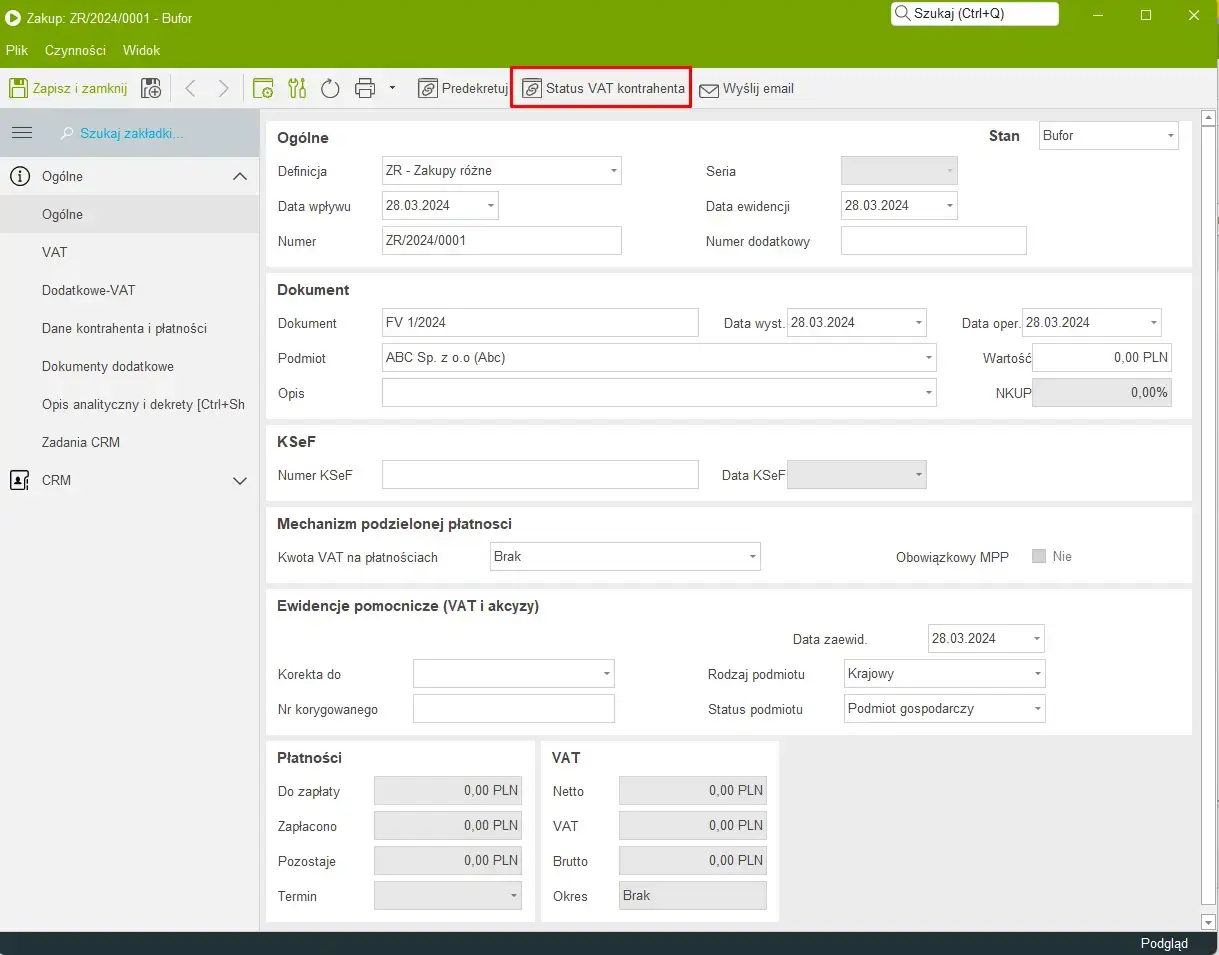Click into the Numer KSeF input field
The image size is (1219, 955).
(540, 475)
